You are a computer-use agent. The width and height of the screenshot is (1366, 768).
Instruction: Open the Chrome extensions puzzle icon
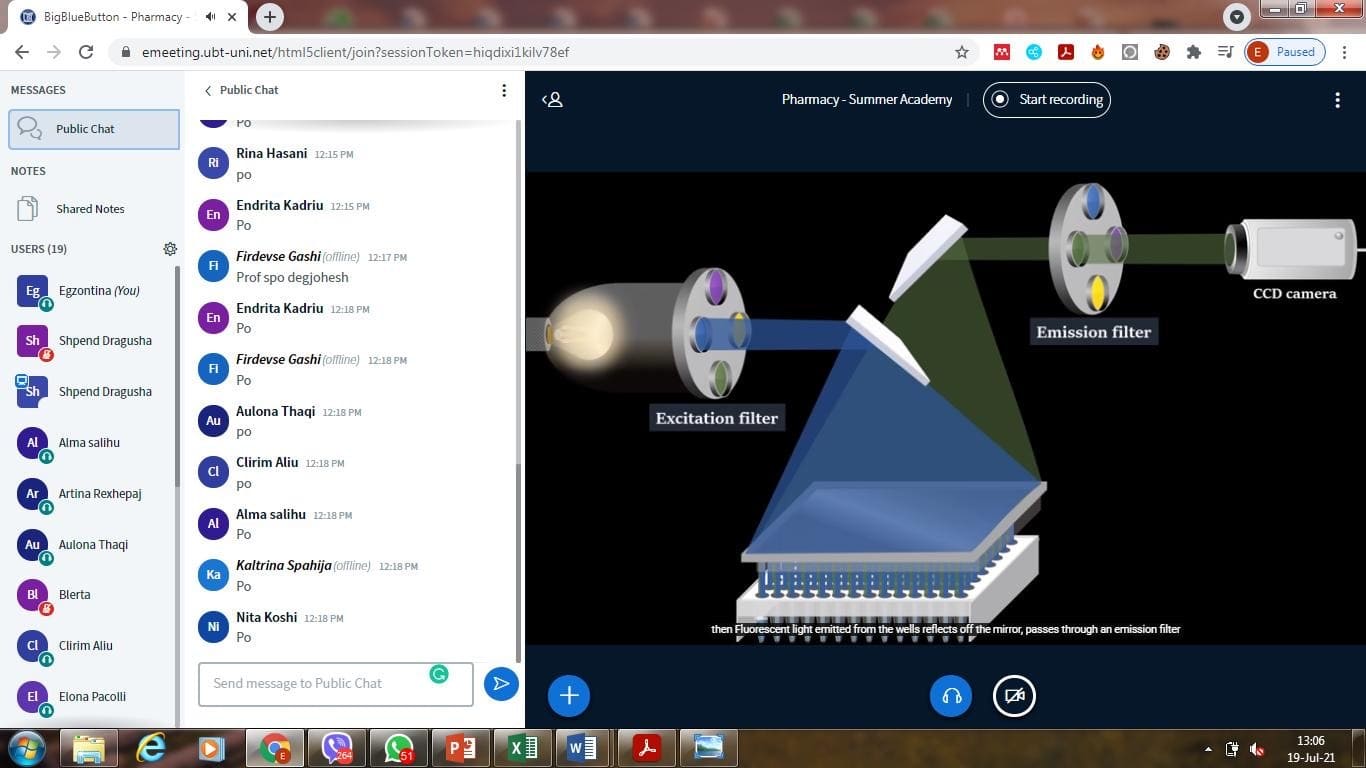[1193, 52]
